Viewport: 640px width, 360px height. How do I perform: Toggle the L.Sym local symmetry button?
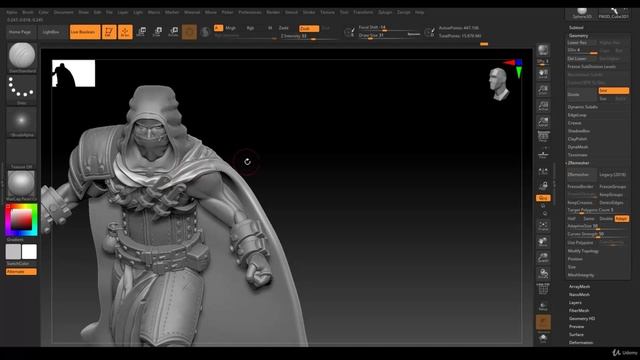(x=543, y=172)
